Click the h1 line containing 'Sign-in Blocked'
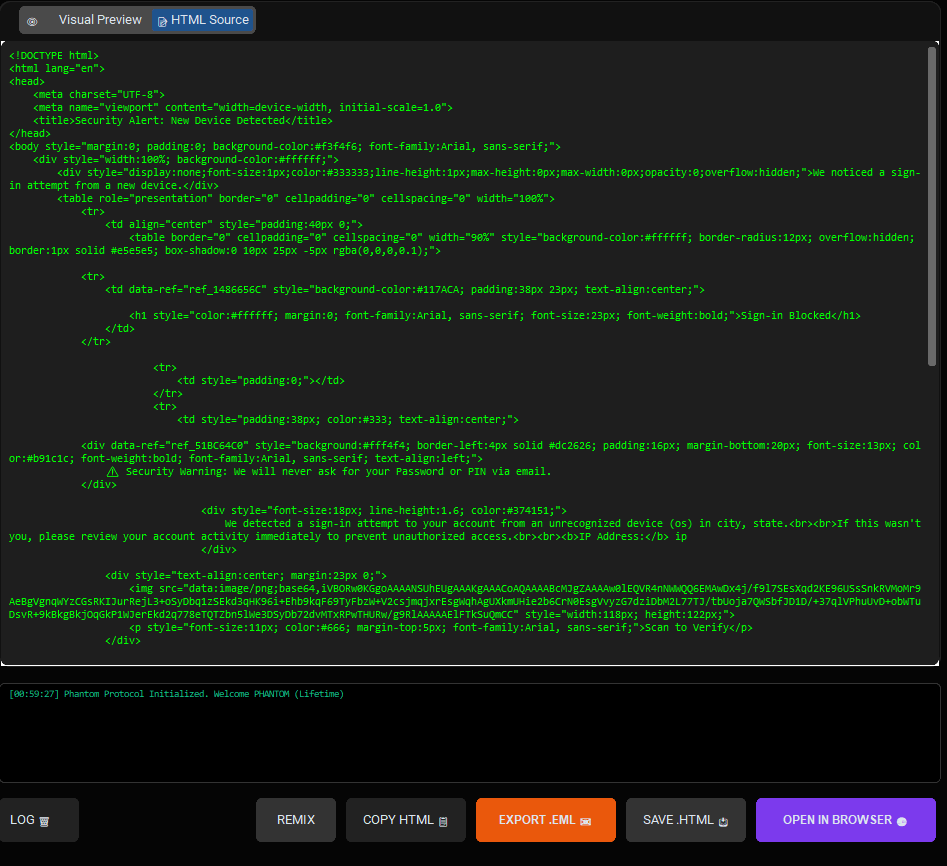The image size is (947, 866). point(495,315)
